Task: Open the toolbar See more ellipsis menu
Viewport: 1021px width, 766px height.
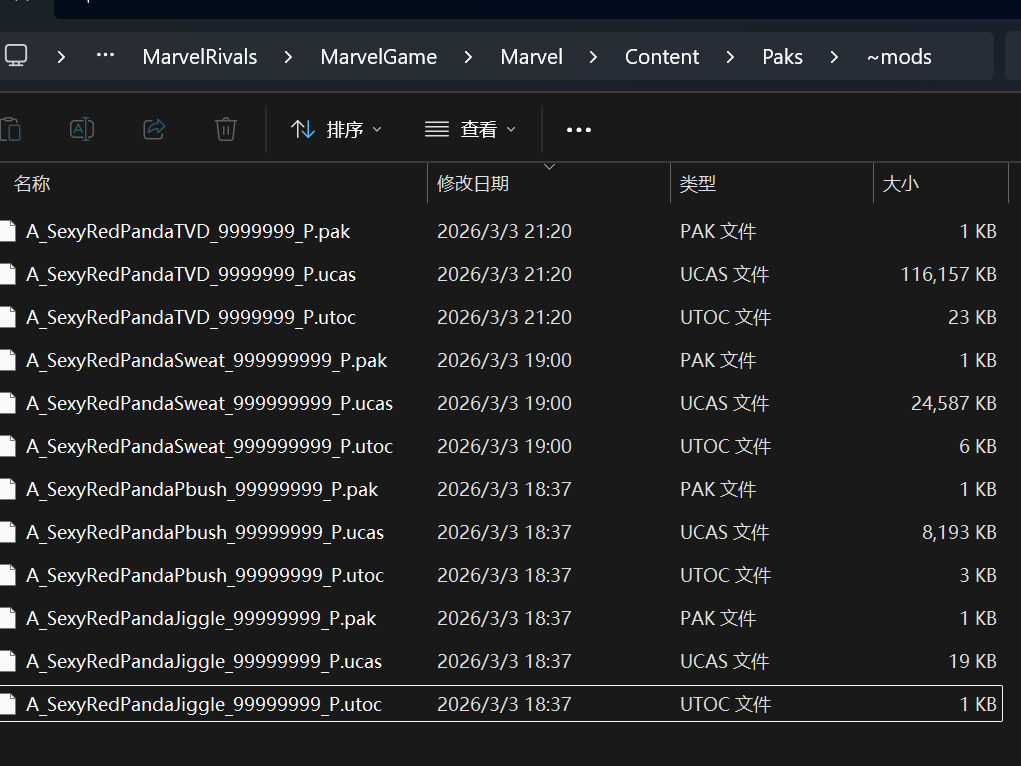Action: click(579, 130)
